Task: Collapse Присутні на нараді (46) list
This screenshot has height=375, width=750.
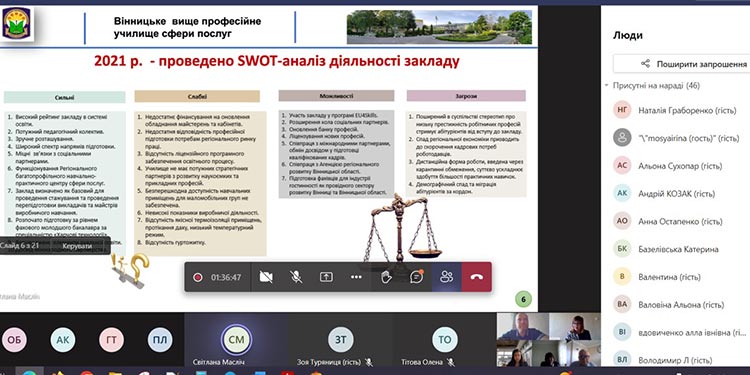Action: [x=607, y=86]
